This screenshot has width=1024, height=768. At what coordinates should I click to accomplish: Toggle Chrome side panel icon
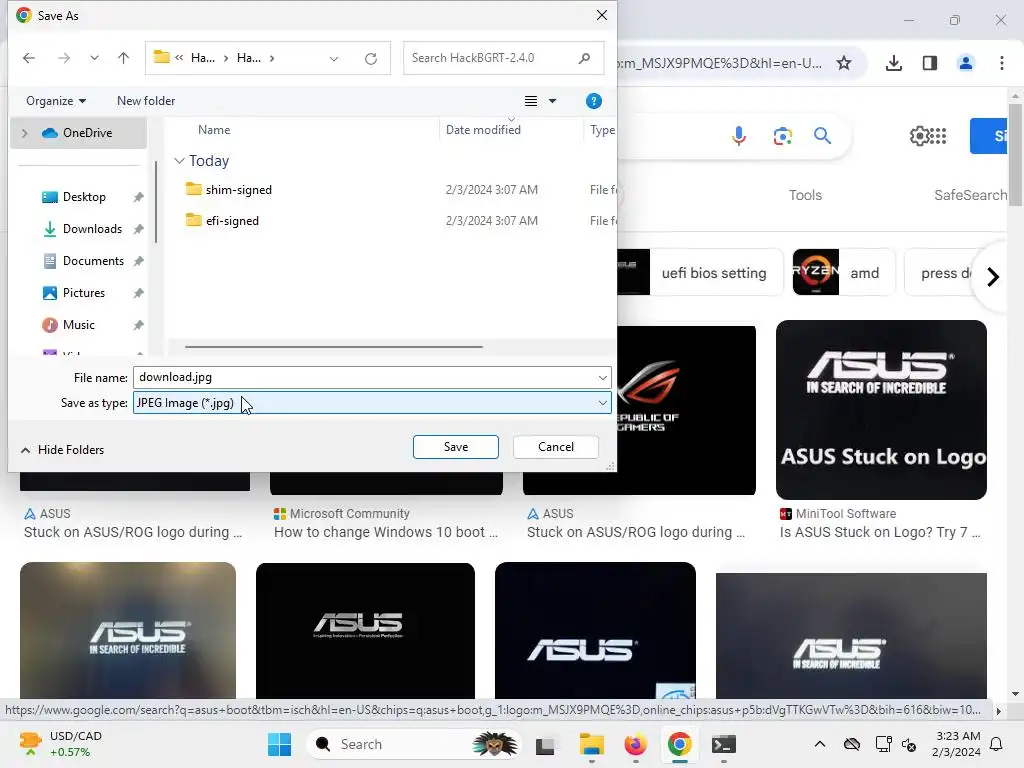point(930,63)
